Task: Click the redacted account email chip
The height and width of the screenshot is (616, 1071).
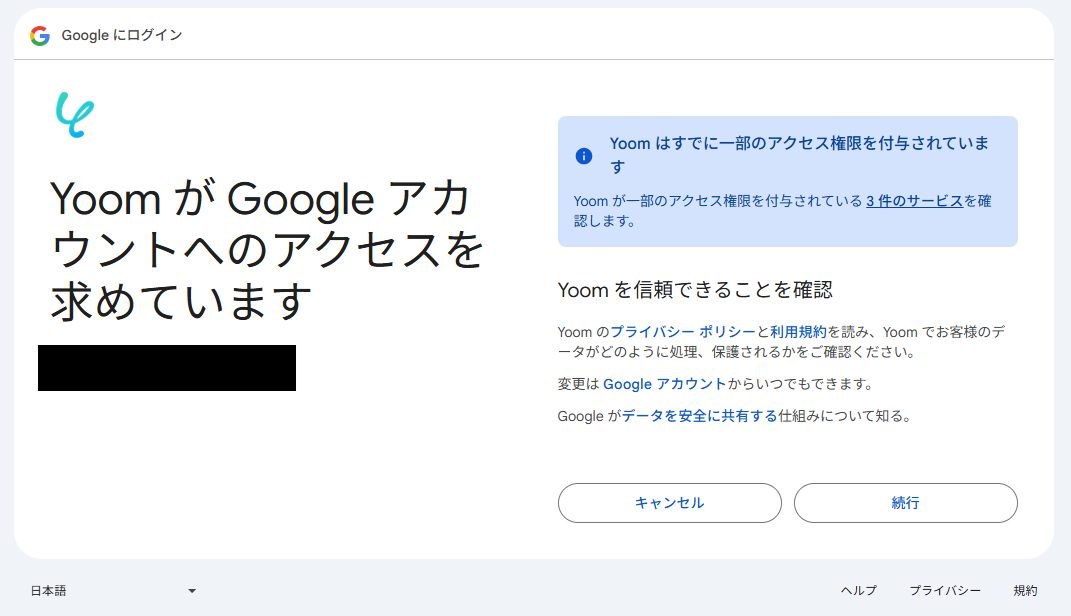Action: pyautogui.click(x=167, y=368)
